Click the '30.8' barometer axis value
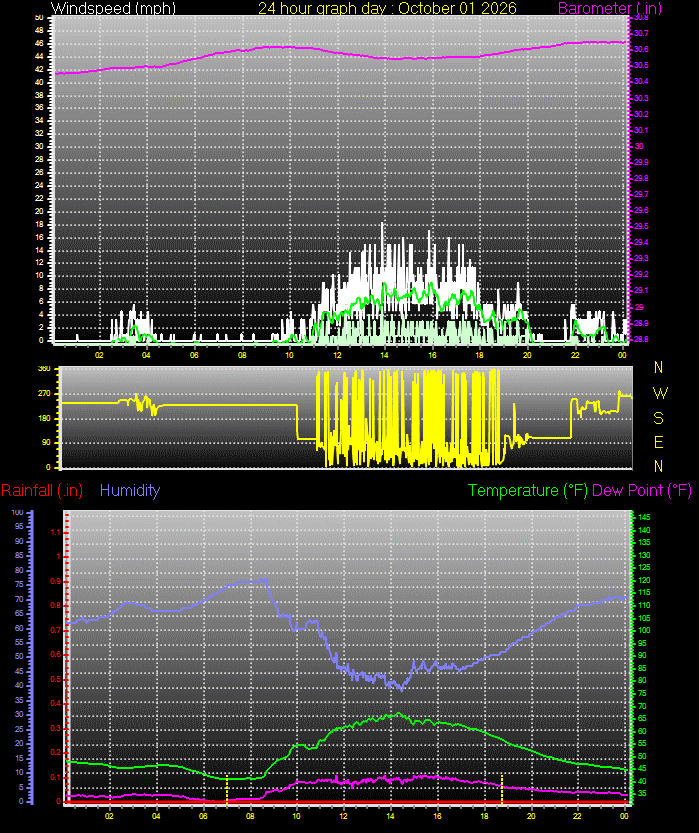699x833 pixels. [641, 18]
